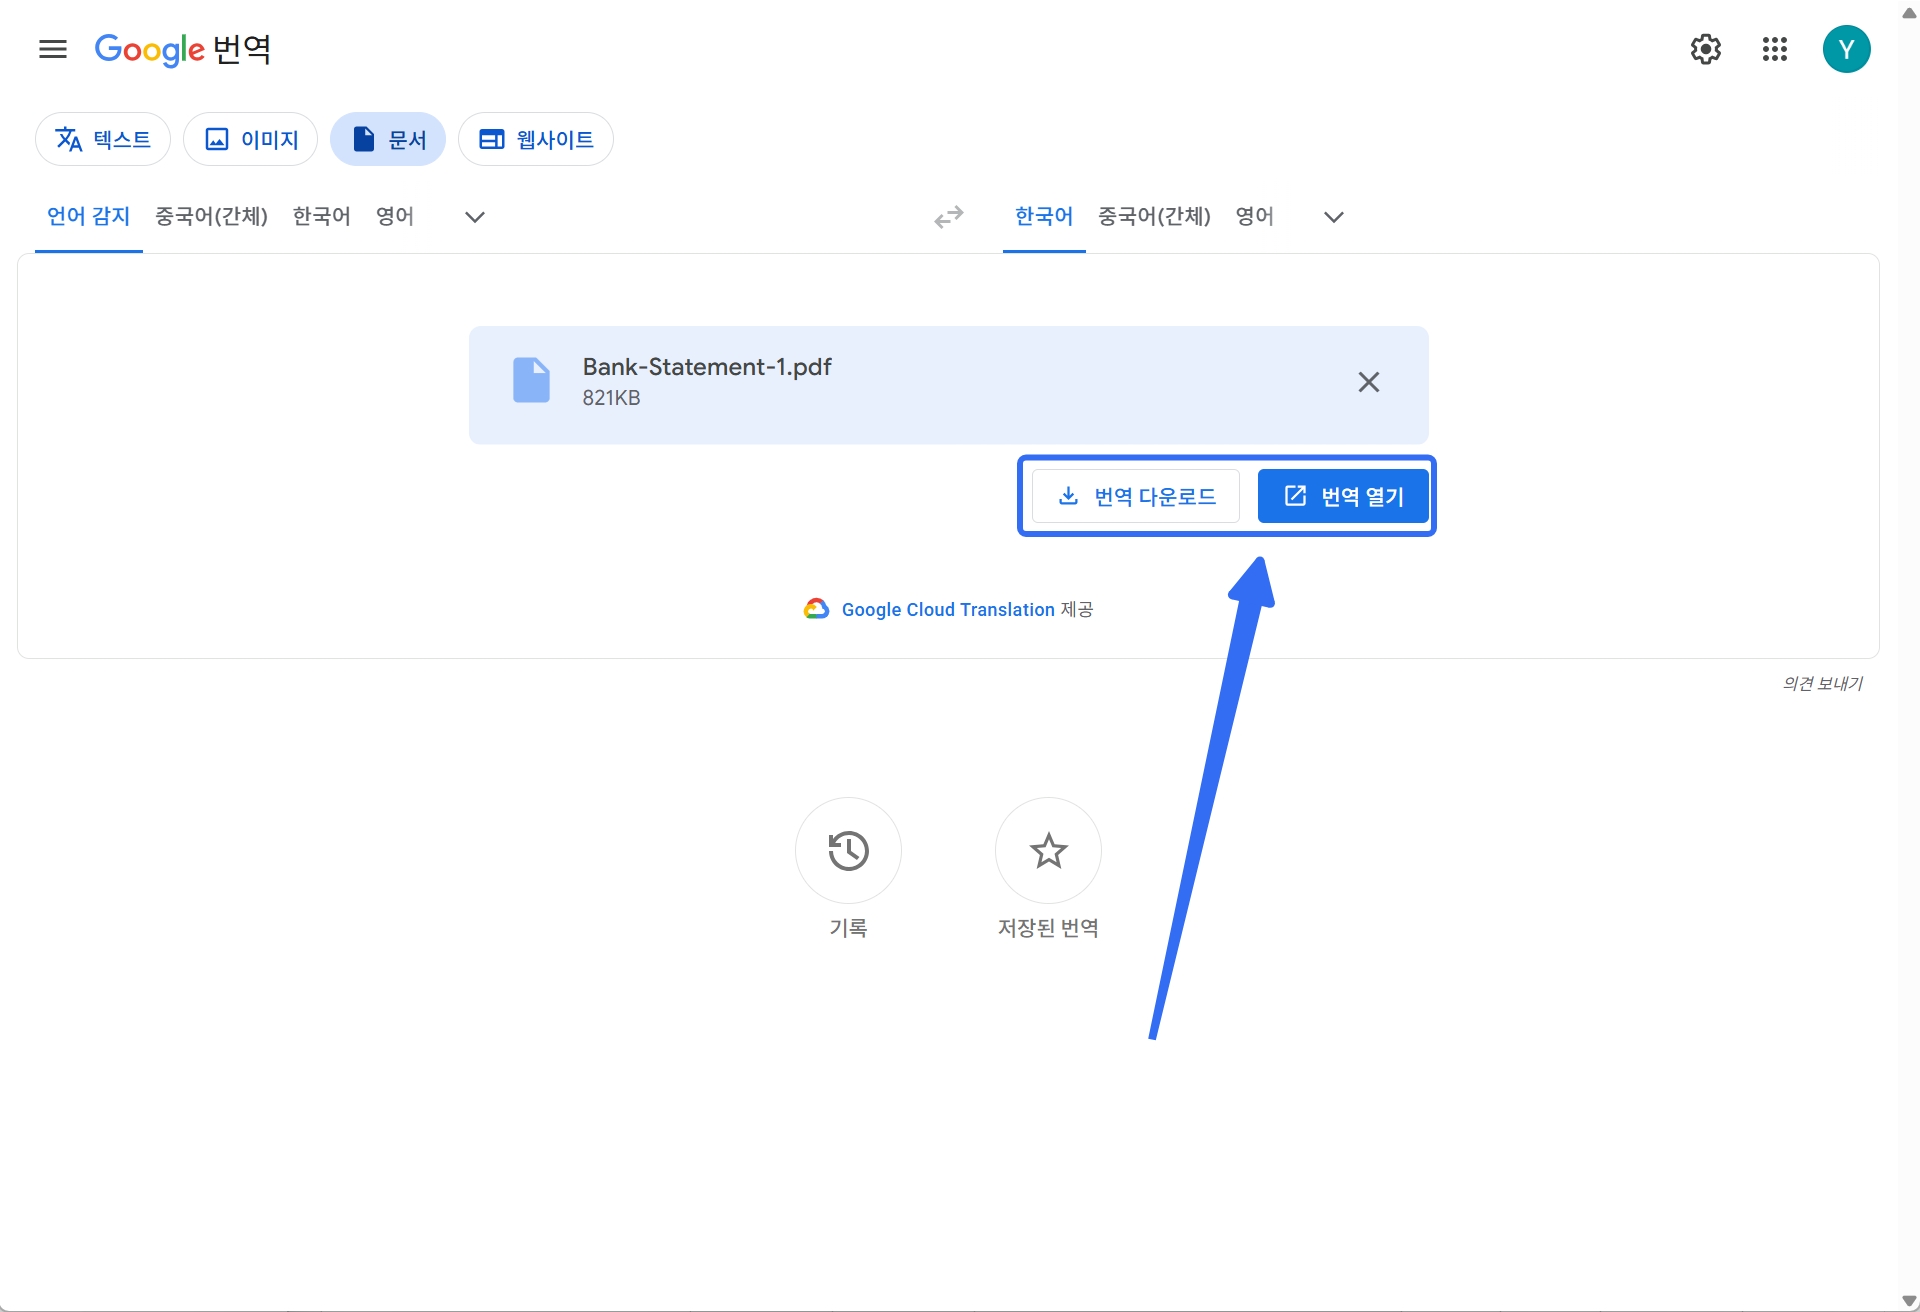Open the Google Cloud Translation link

pos(948,610)
